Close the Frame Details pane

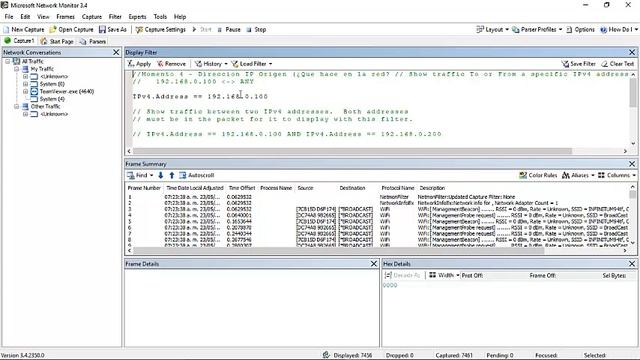[x=373, y=264]
